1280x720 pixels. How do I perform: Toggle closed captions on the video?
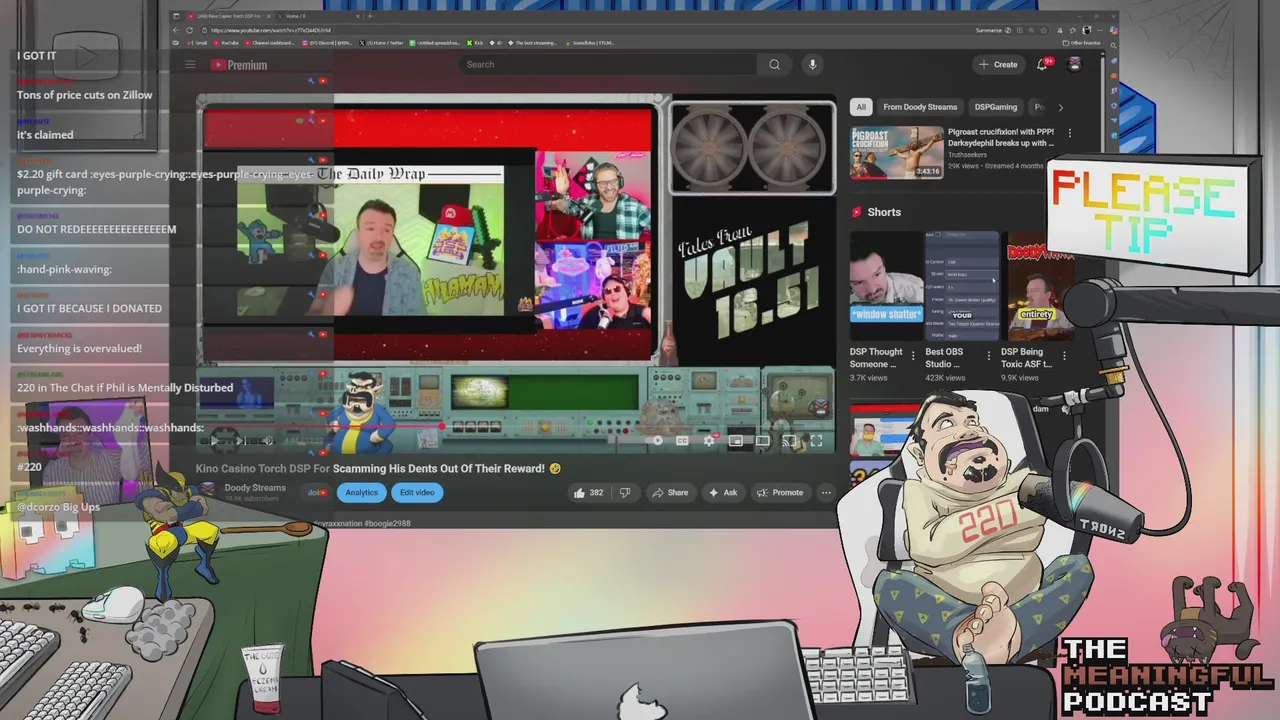coord(683,440)
